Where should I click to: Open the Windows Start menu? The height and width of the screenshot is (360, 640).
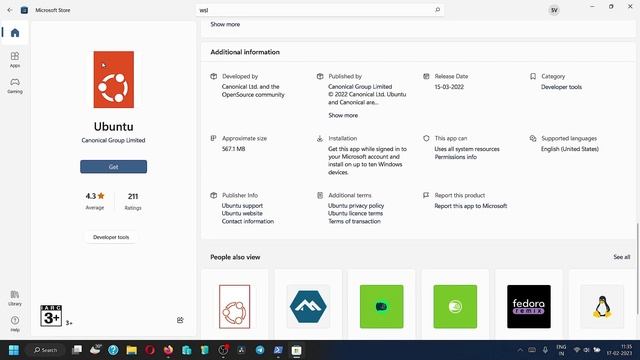(14, 350)
